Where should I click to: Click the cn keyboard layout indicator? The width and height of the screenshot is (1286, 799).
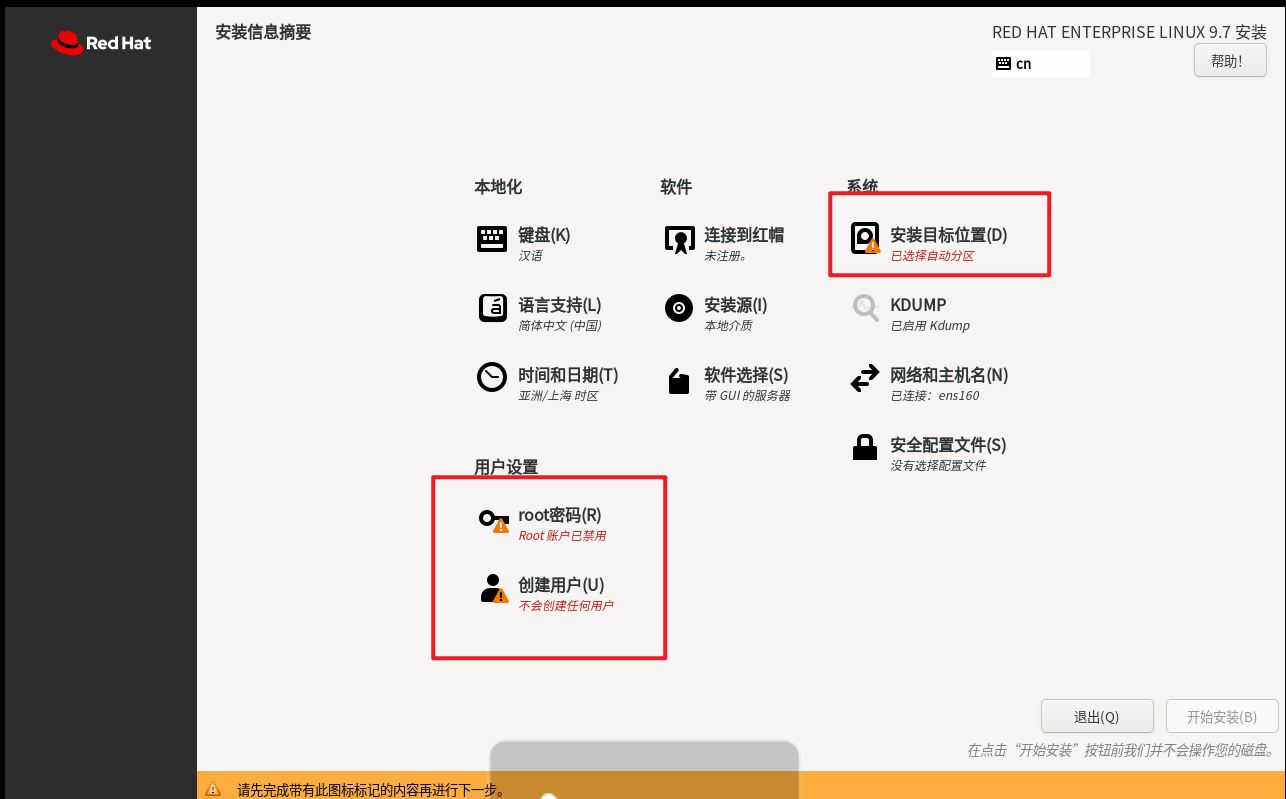[1040, 63]
